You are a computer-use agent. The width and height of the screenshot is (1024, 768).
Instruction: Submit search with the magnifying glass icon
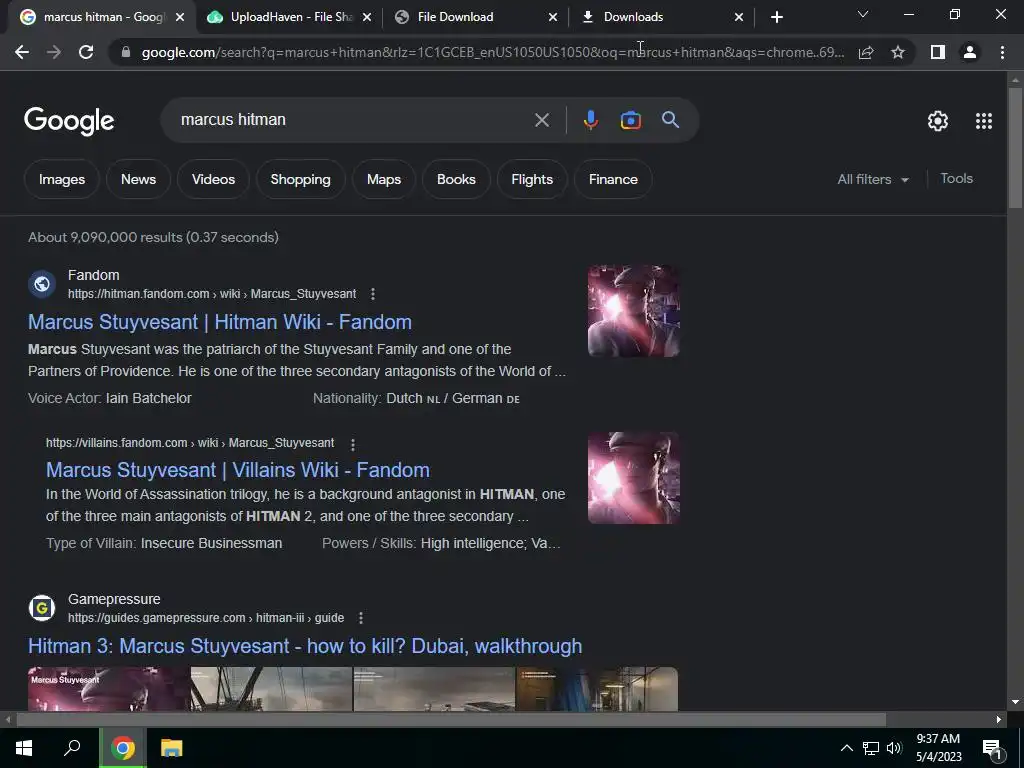[671, 120]
